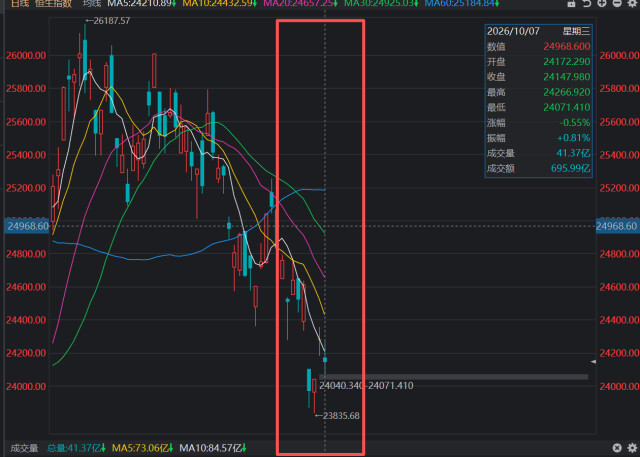This screenshot has height=457, width=640.
Task: Click the volume MA10:84.57亿 value
Action: (x=213, y=448)
